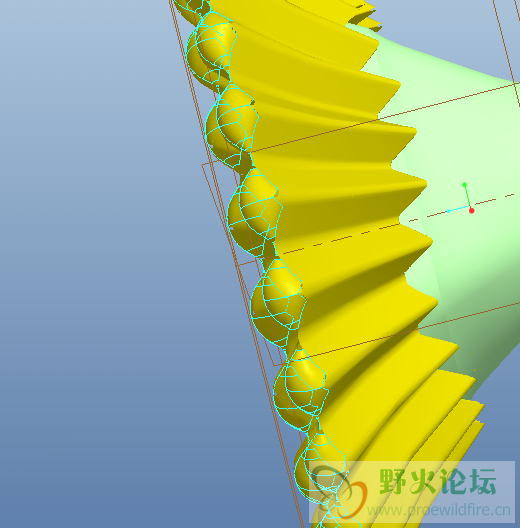Open the www.proewildfire.cn watermark link
Image resolution: width=520 pixels, height=528 pixels.
pos(438,510)
